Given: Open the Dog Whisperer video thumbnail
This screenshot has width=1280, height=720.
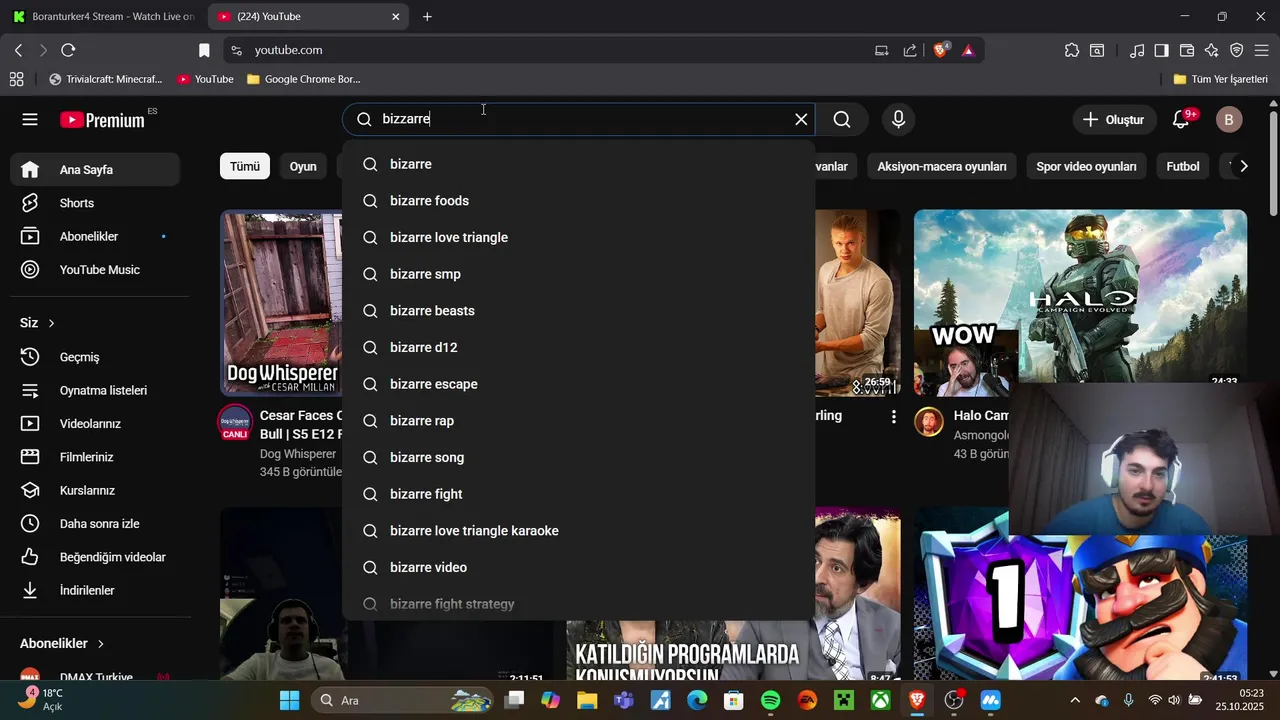Looking at the screenshot, I should 281,303.
